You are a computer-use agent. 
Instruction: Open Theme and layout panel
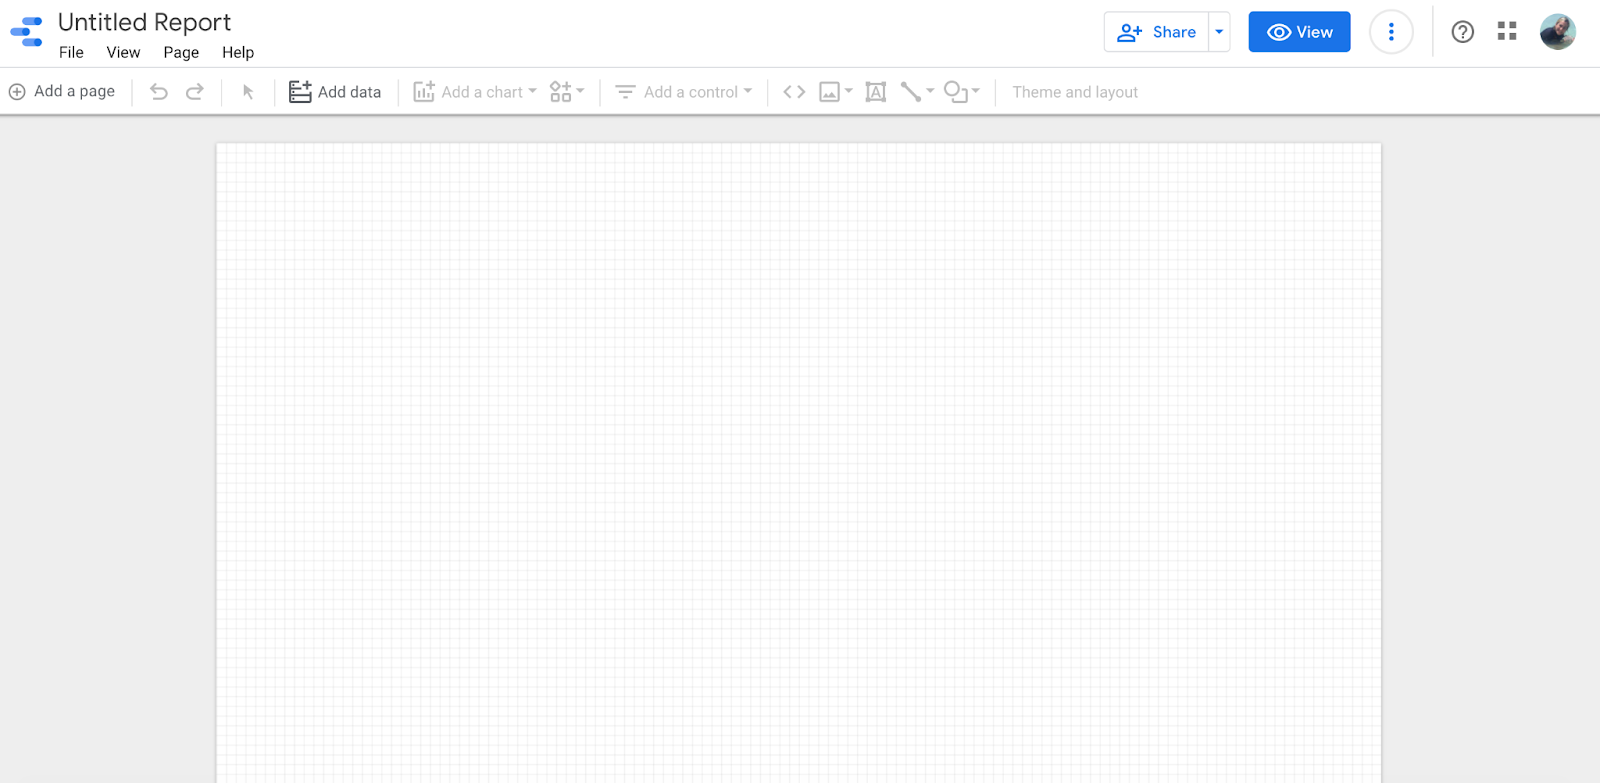pos(1075,92)
